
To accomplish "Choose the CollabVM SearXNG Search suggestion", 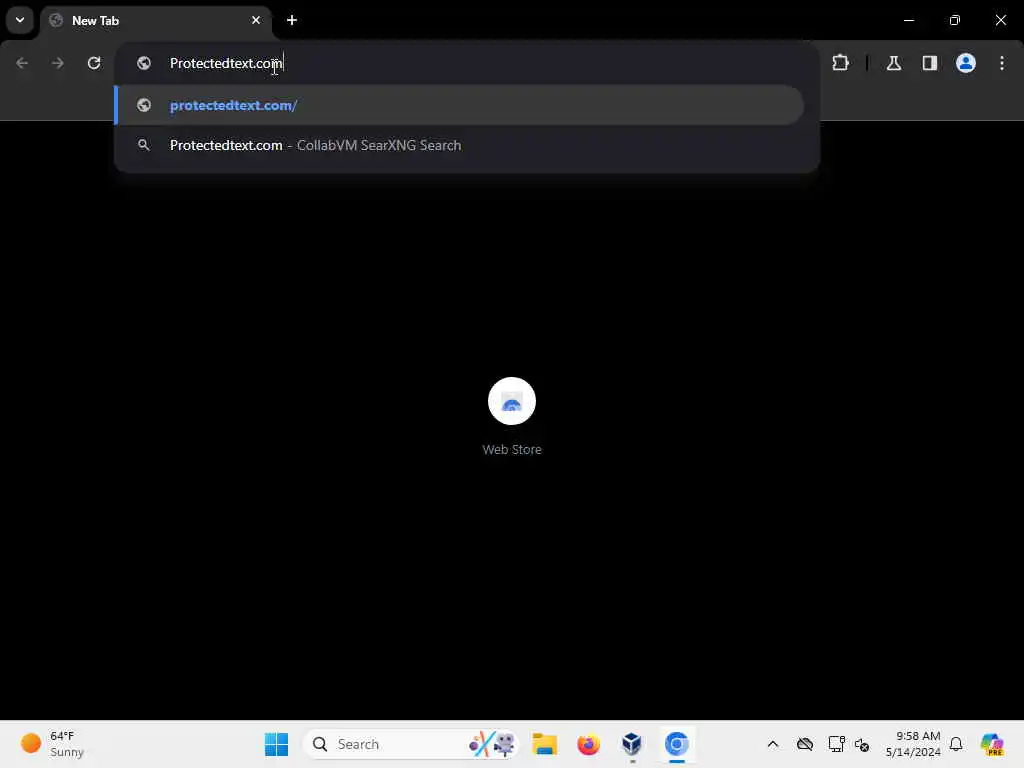I will (x=459, y=145).
